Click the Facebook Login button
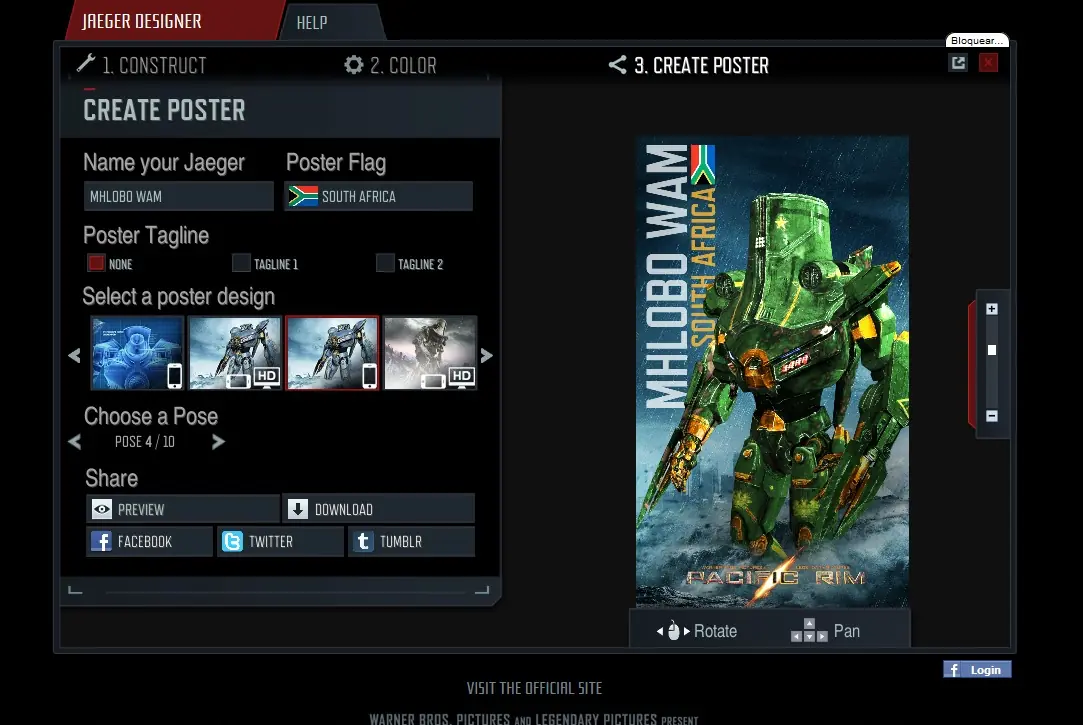Screen dimensions: 1083x725 point(977,669)
